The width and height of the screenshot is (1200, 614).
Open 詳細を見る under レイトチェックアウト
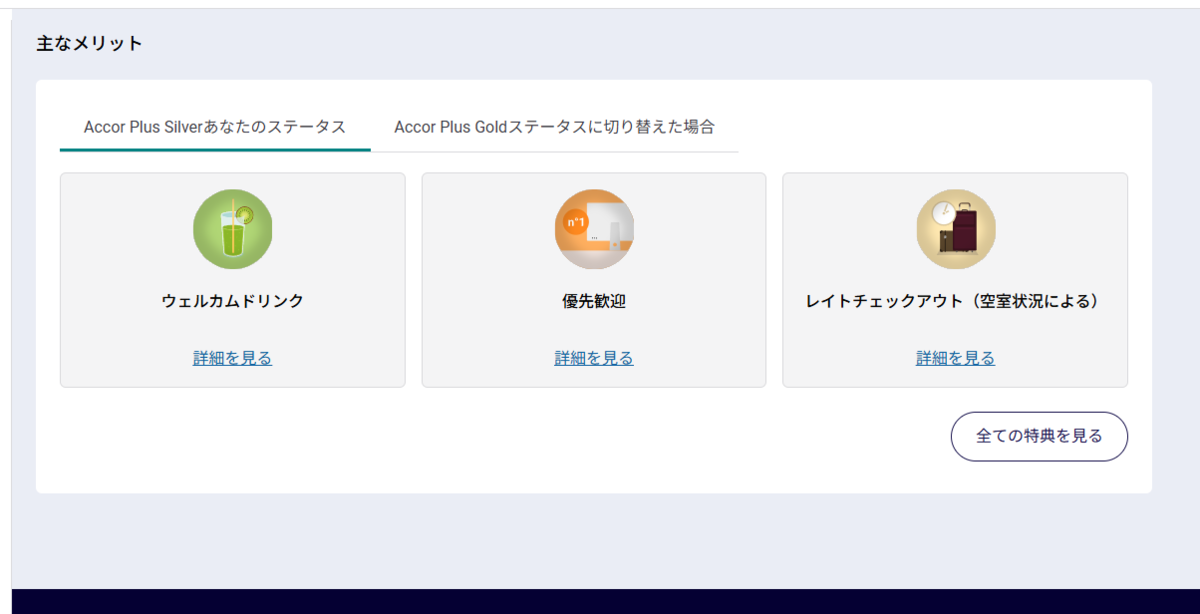tap(955, 358)
